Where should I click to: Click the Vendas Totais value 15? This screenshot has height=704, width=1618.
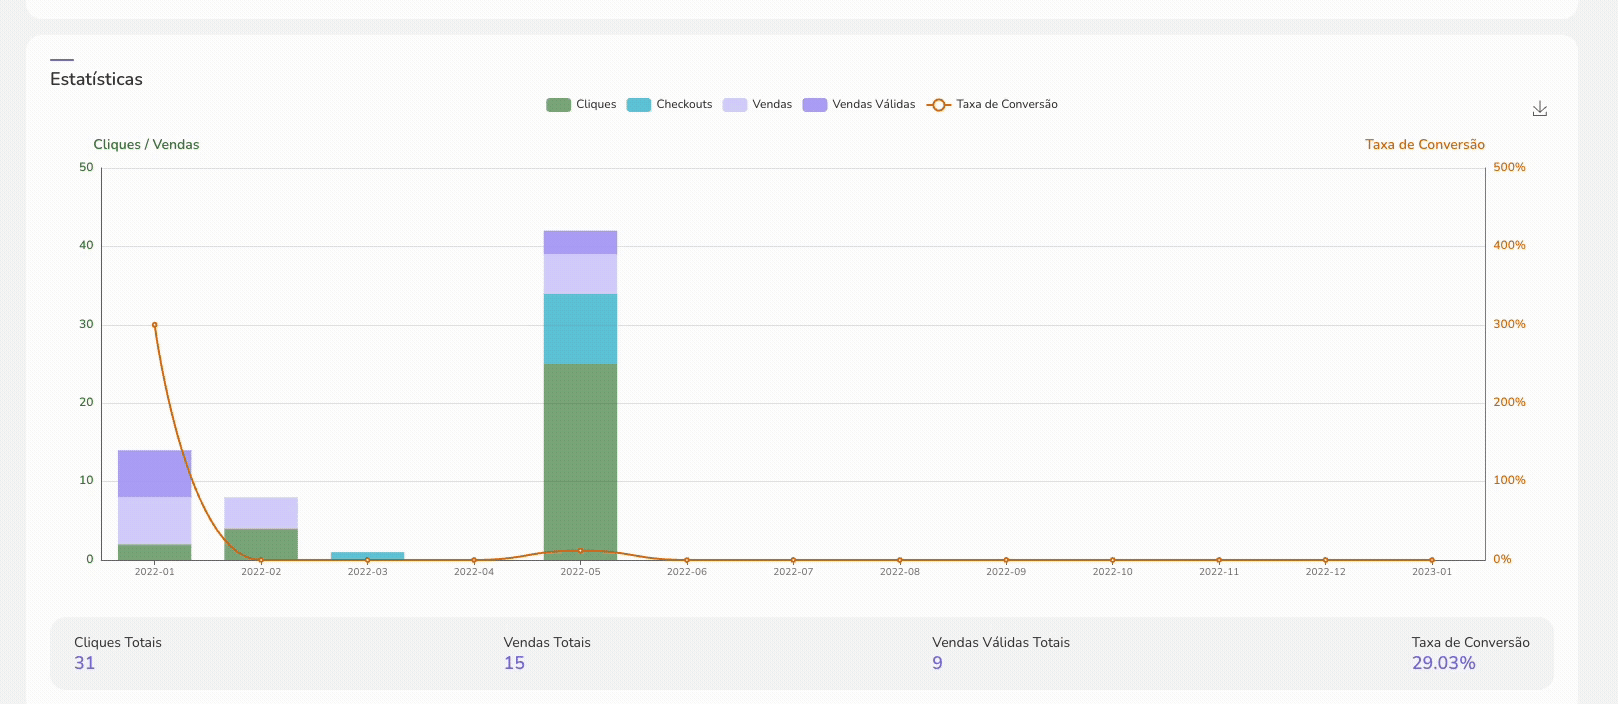point(514,663)
